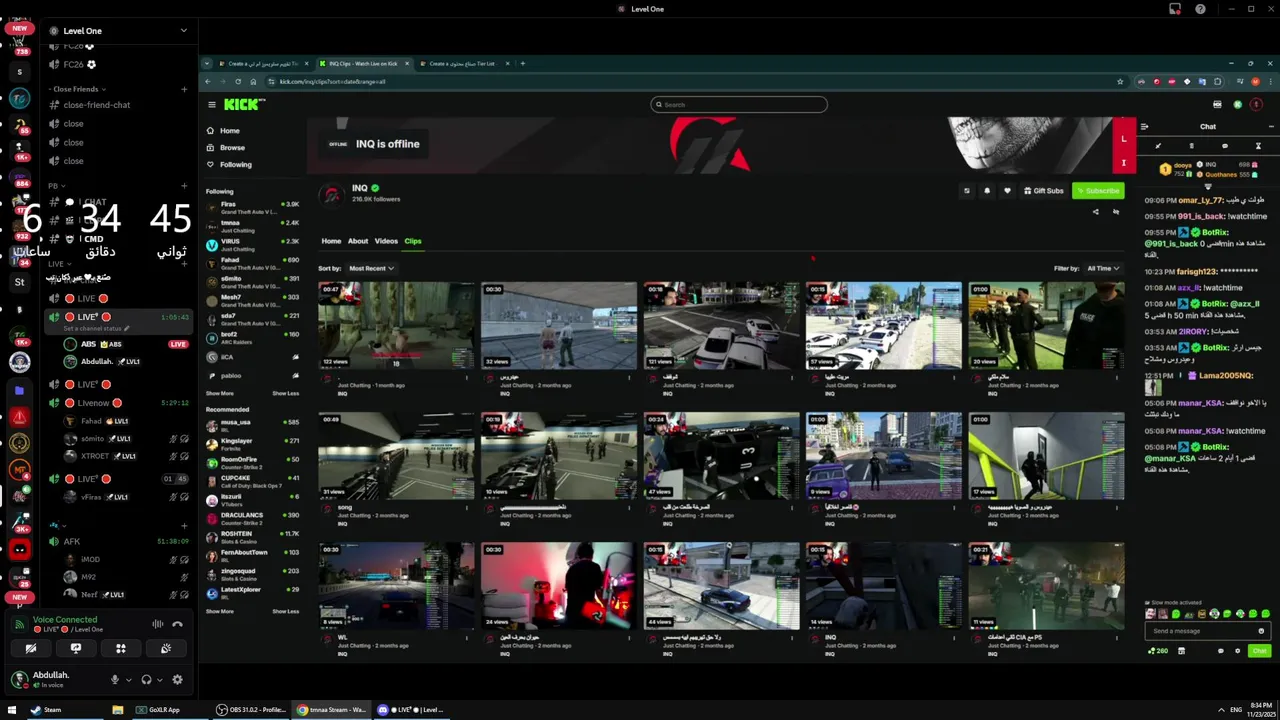Open the Most Recent sort dropdown
The image size is (1280, 720).
tap(371, 268)
